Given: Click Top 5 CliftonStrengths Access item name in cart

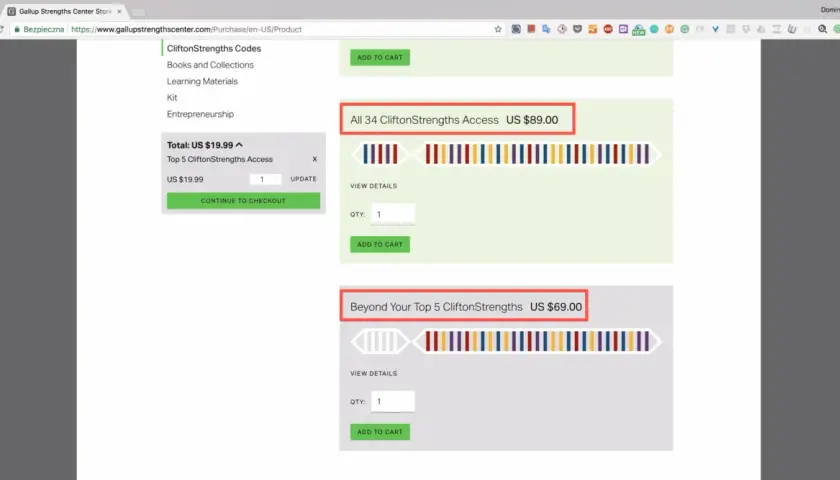Looking at the screenshot, I should [x=220, y=159].
